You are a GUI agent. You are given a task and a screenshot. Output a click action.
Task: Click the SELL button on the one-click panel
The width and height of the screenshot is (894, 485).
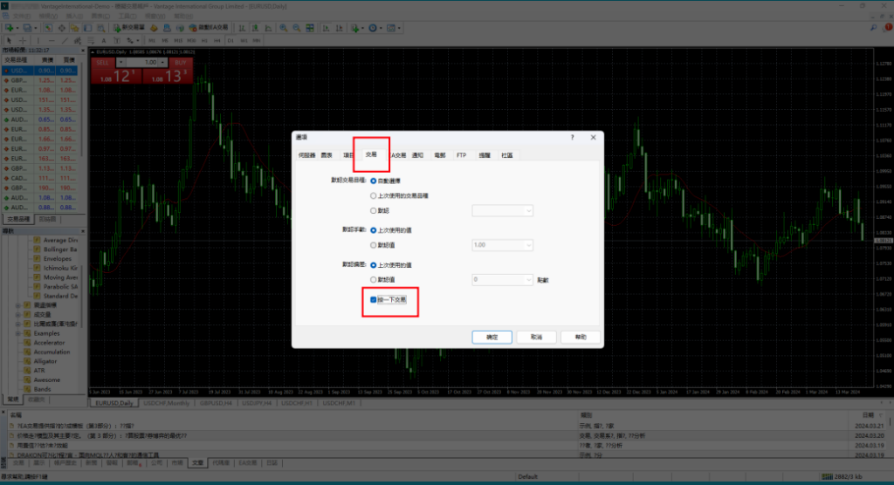click(104, 63)
